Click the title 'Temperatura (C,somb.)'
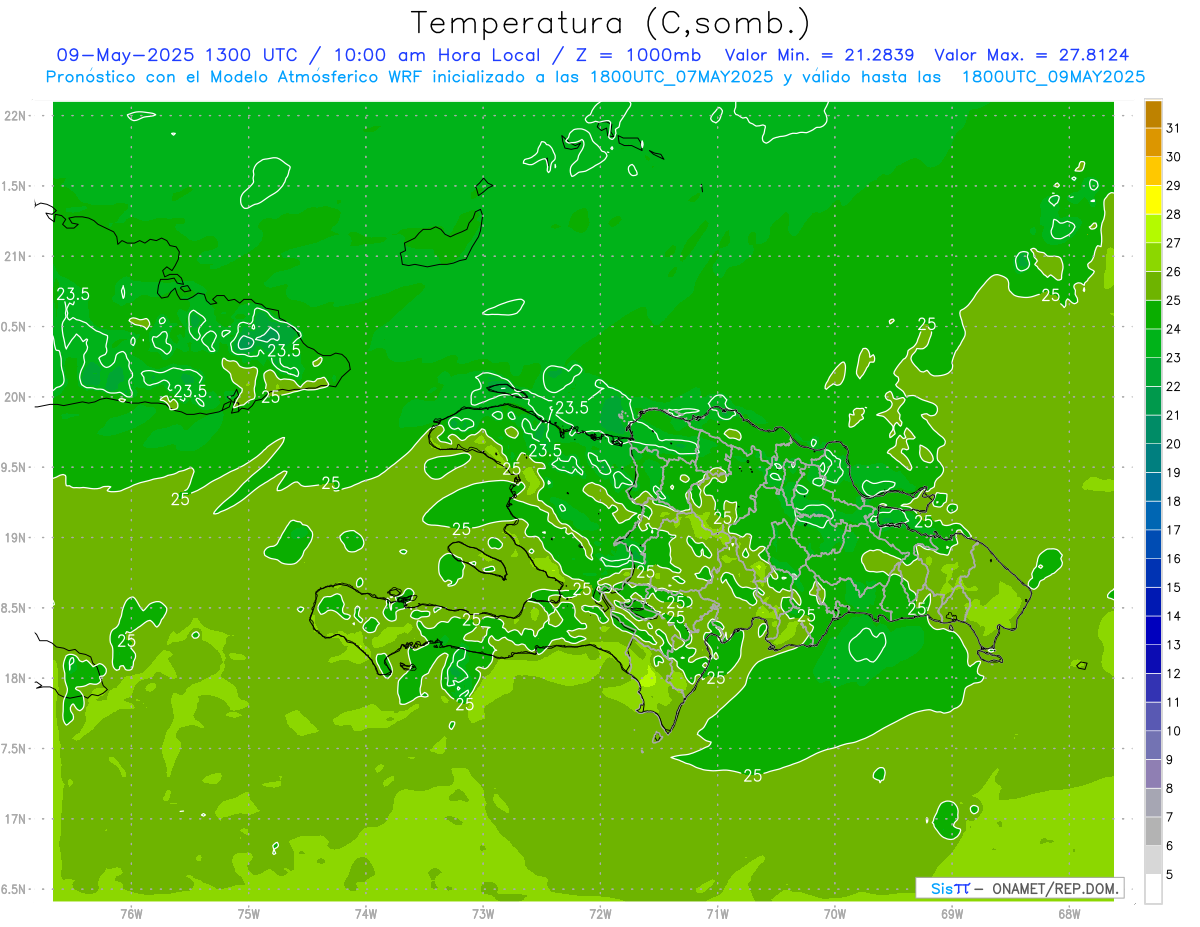Viewport: 1200px width, 927px height. [611, 24]
